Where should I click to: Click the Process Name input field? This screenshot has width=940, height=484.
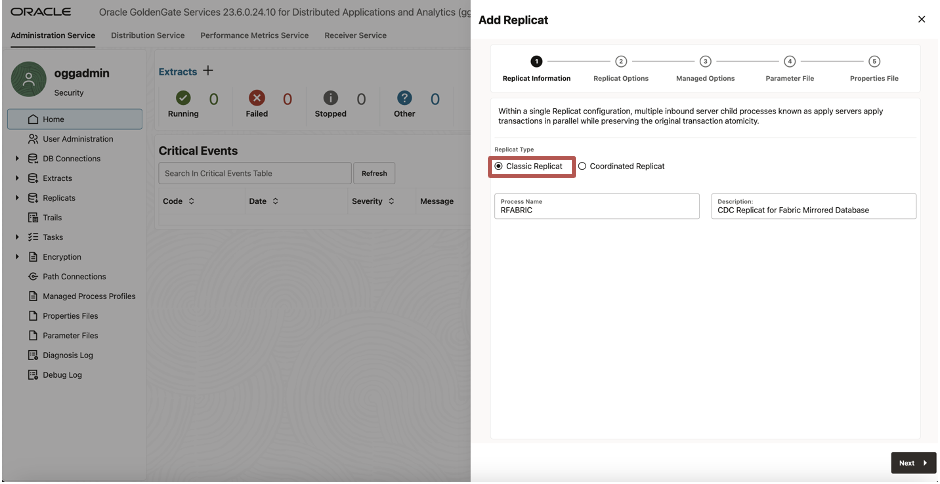click(x=597, y=209)
